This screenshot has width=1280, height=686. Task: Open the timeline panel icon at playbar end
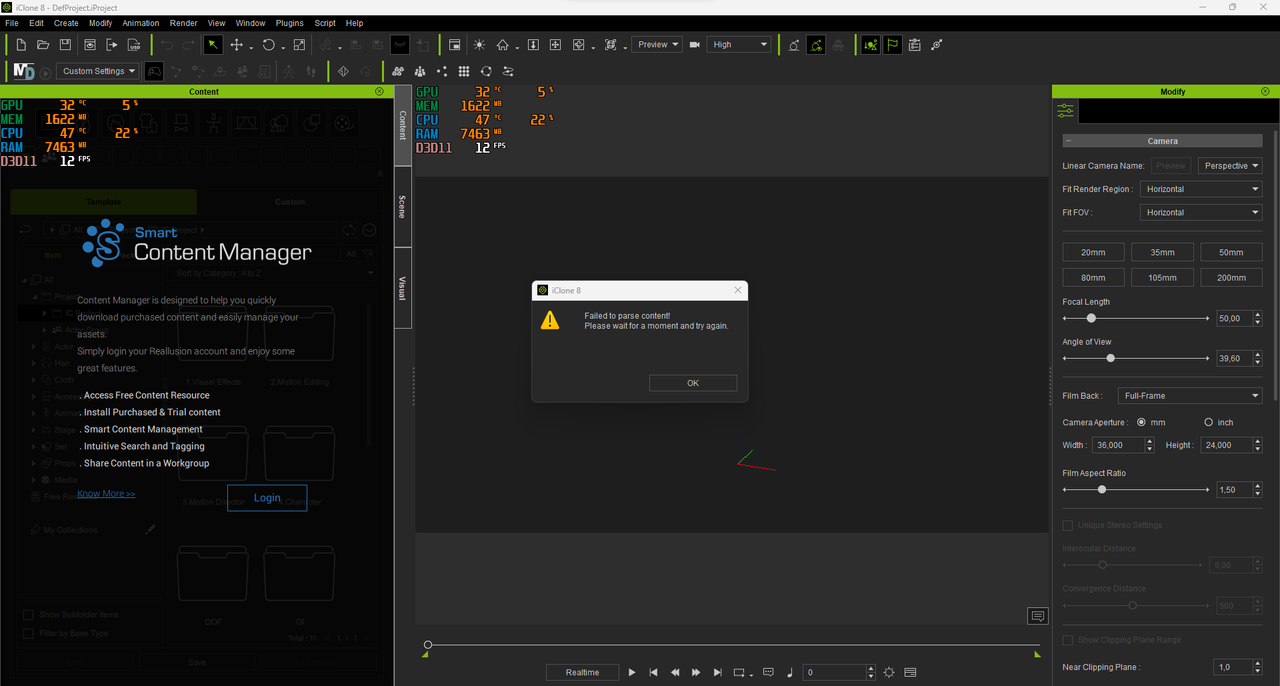coord(910,673)
